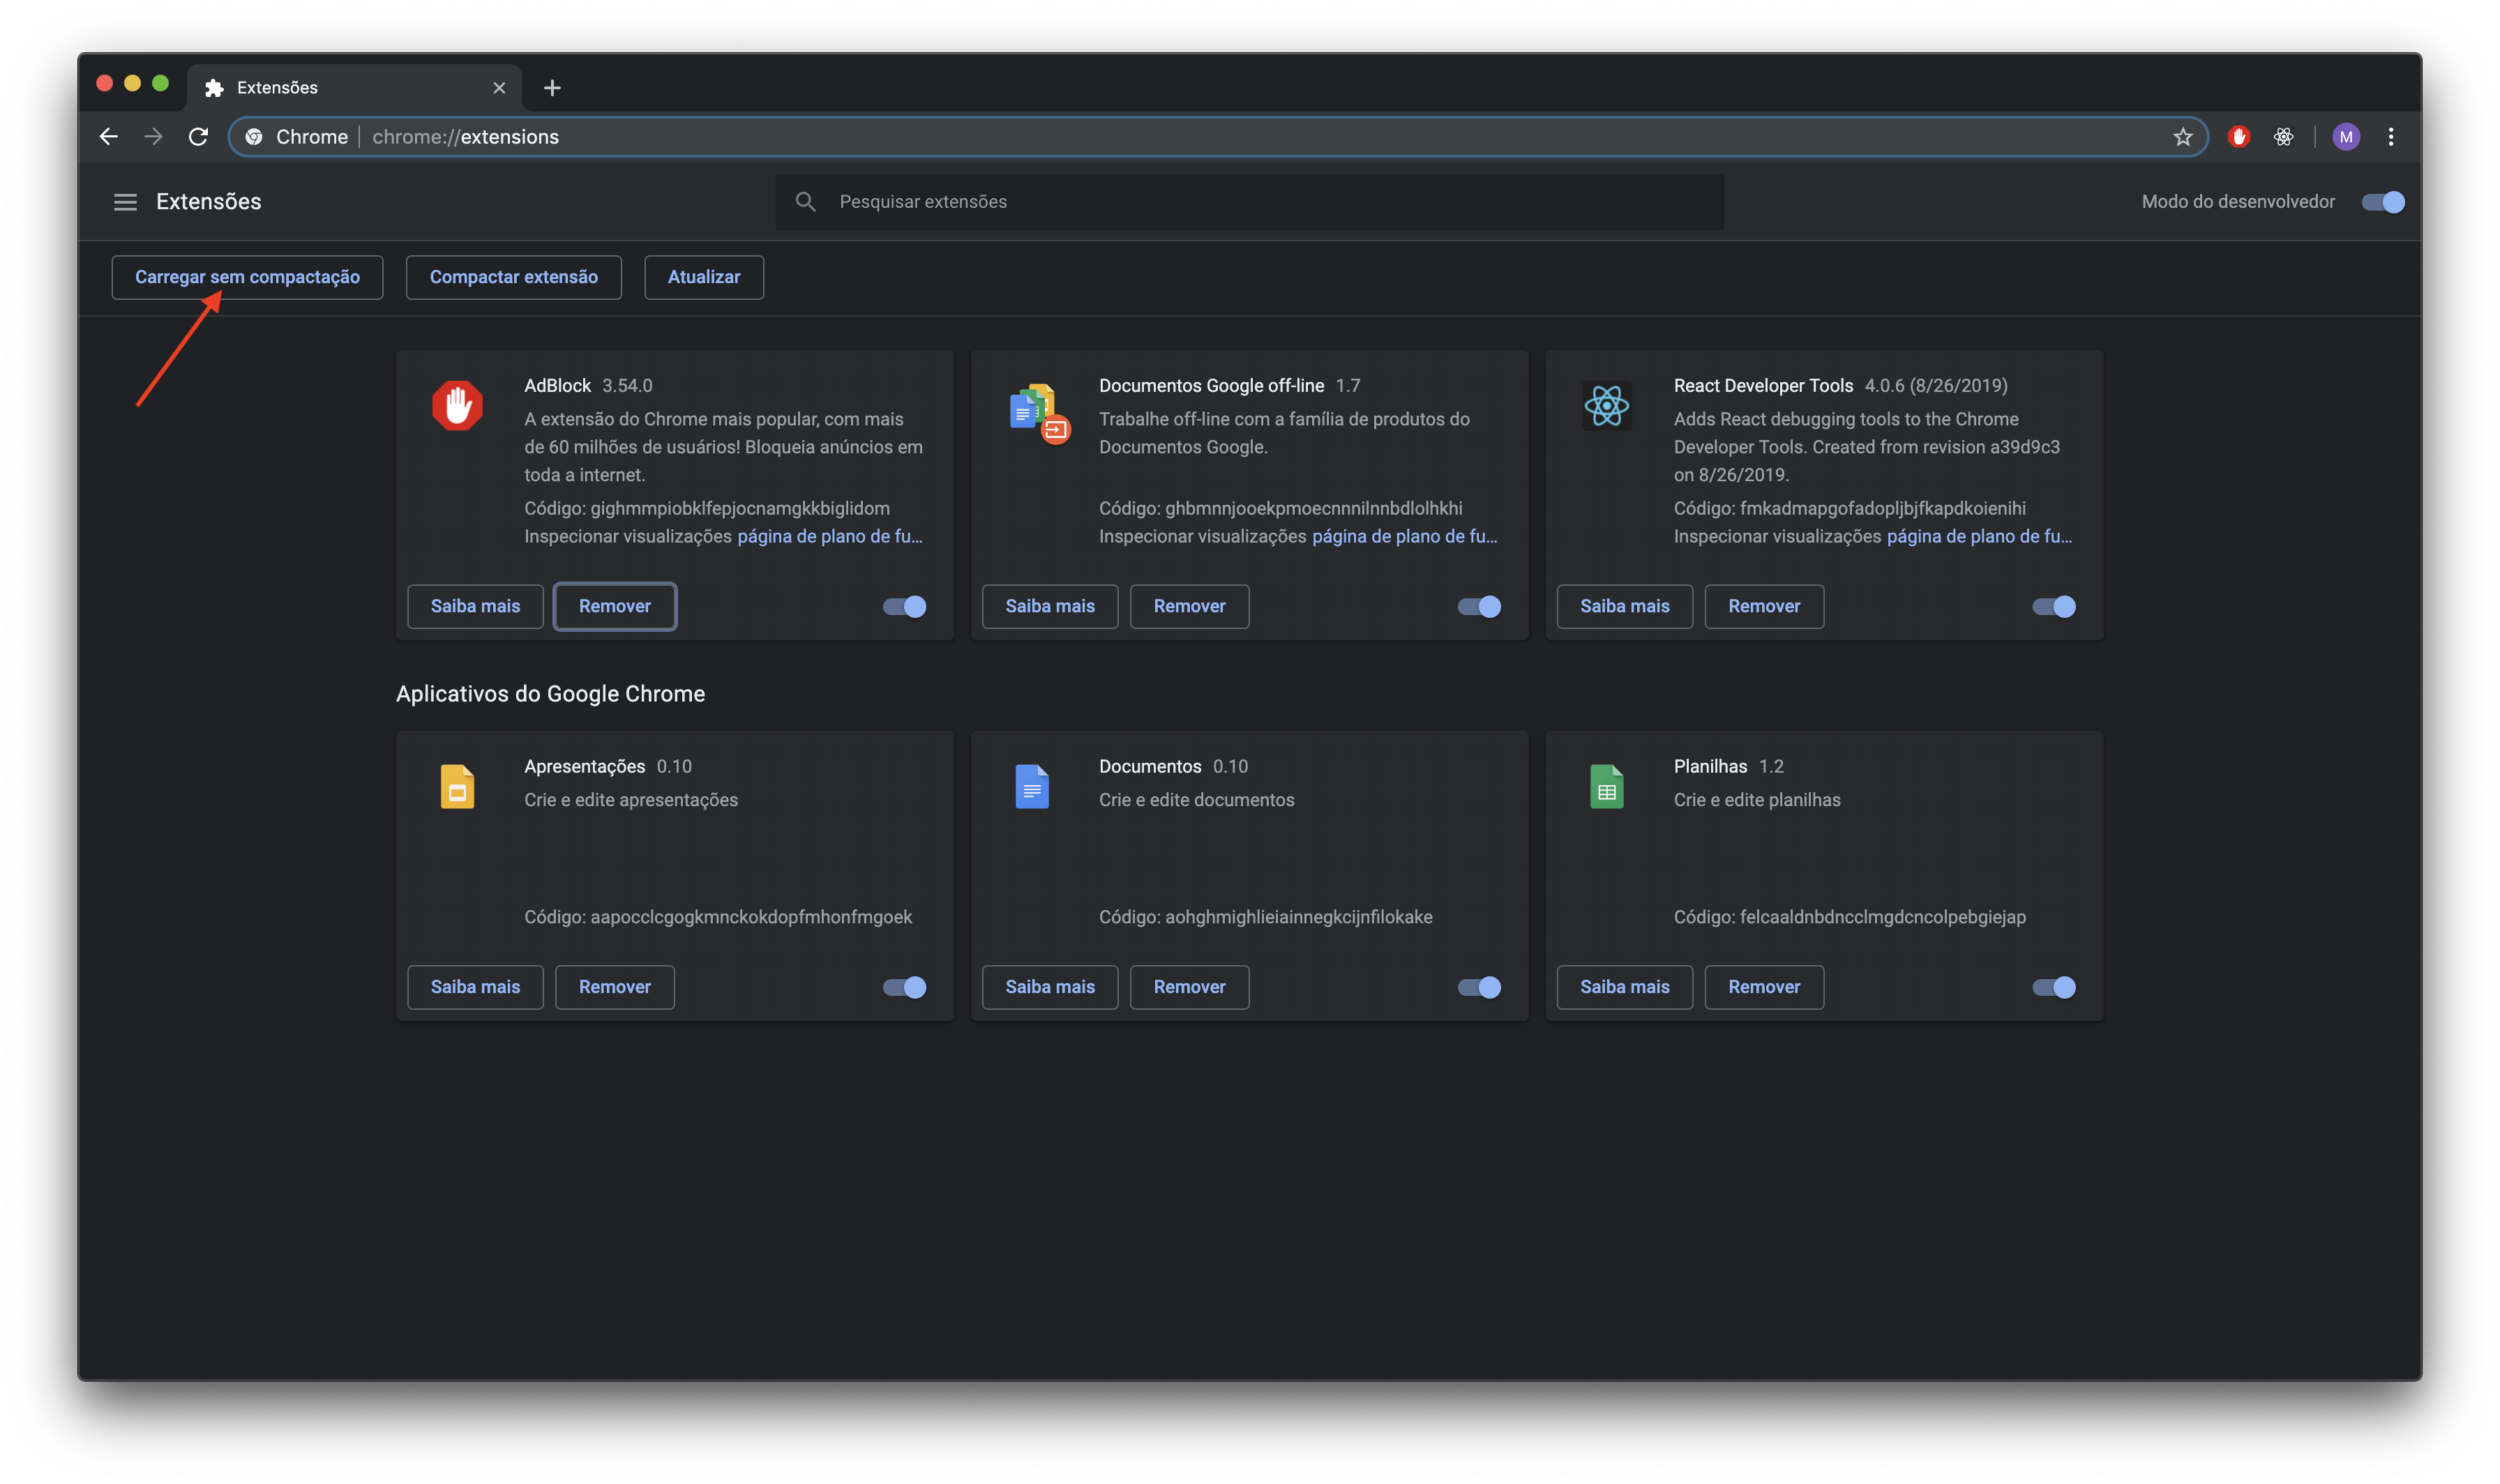Open Chrome three-dot menu

(x=2390, y=137)
